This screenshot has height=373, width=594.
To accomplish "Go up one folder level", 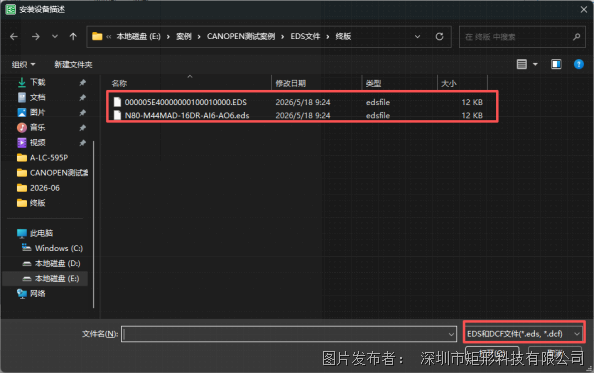I will click(73, 37).
